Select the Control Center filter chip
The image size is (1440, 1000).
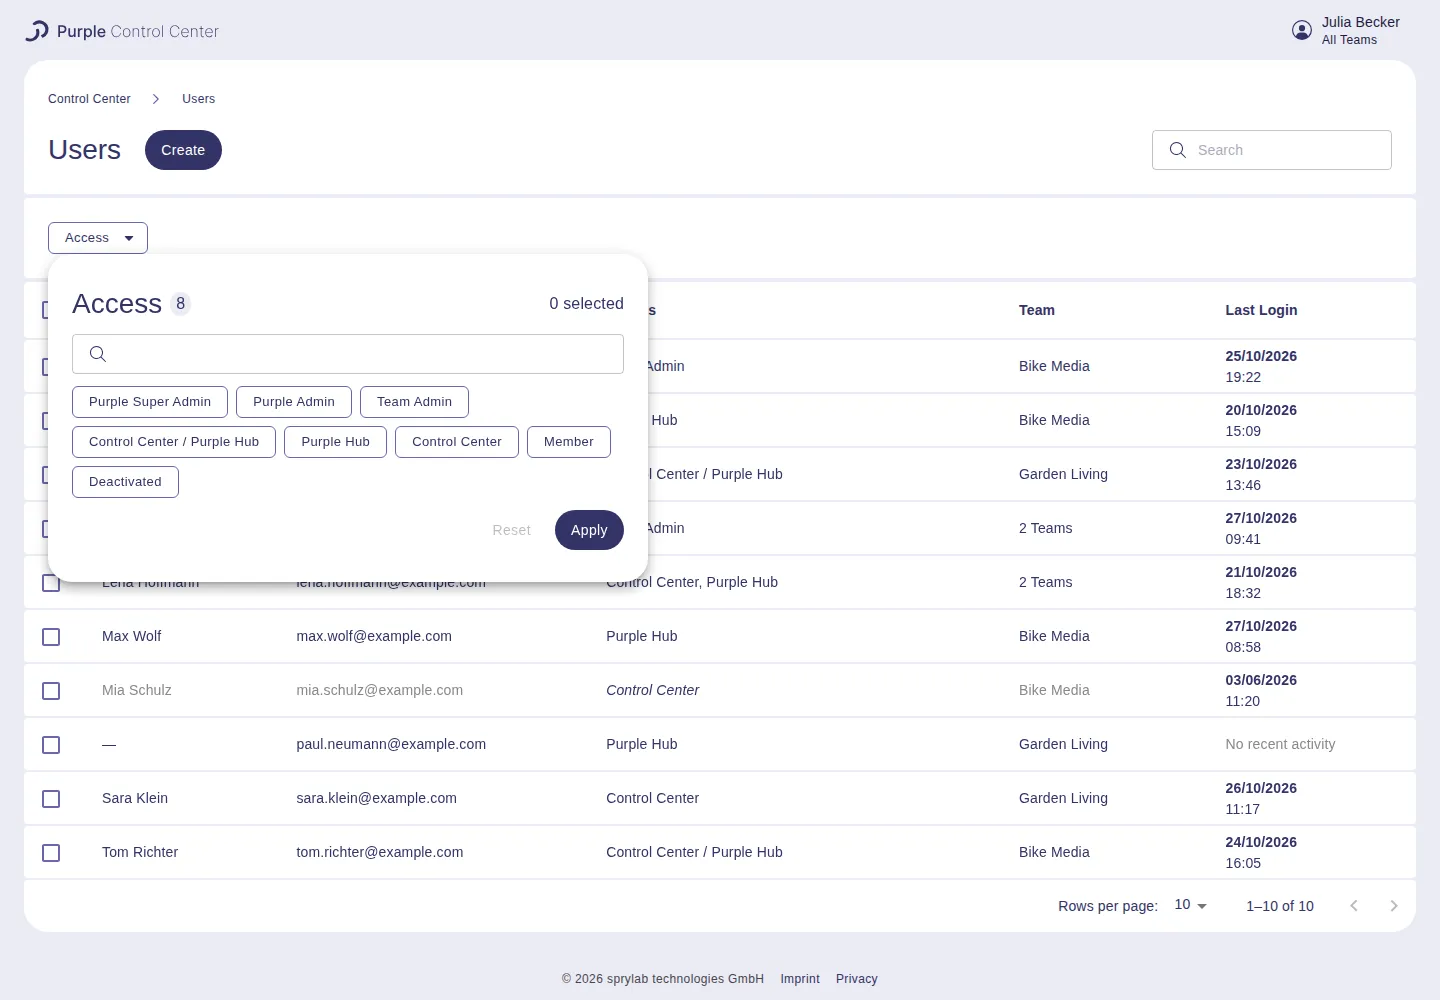457,442
